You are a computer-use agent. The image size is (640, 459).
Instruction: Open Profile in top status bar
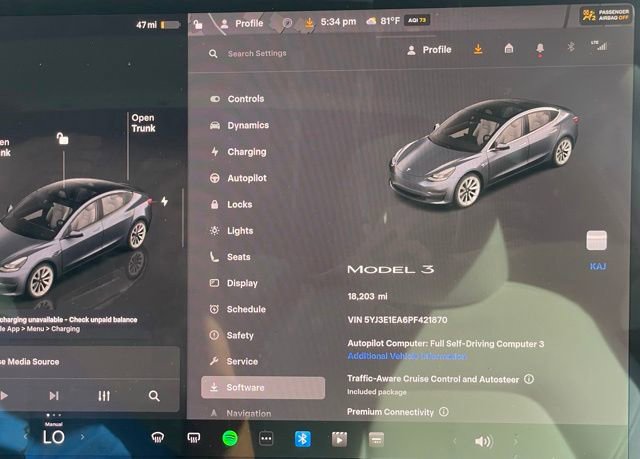pyautogui.click(x=242, y=24)
